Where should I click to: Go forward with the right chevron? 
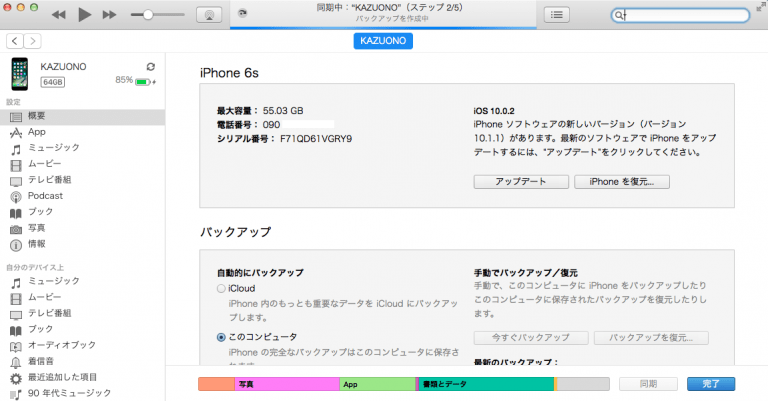tap(32, 41)
